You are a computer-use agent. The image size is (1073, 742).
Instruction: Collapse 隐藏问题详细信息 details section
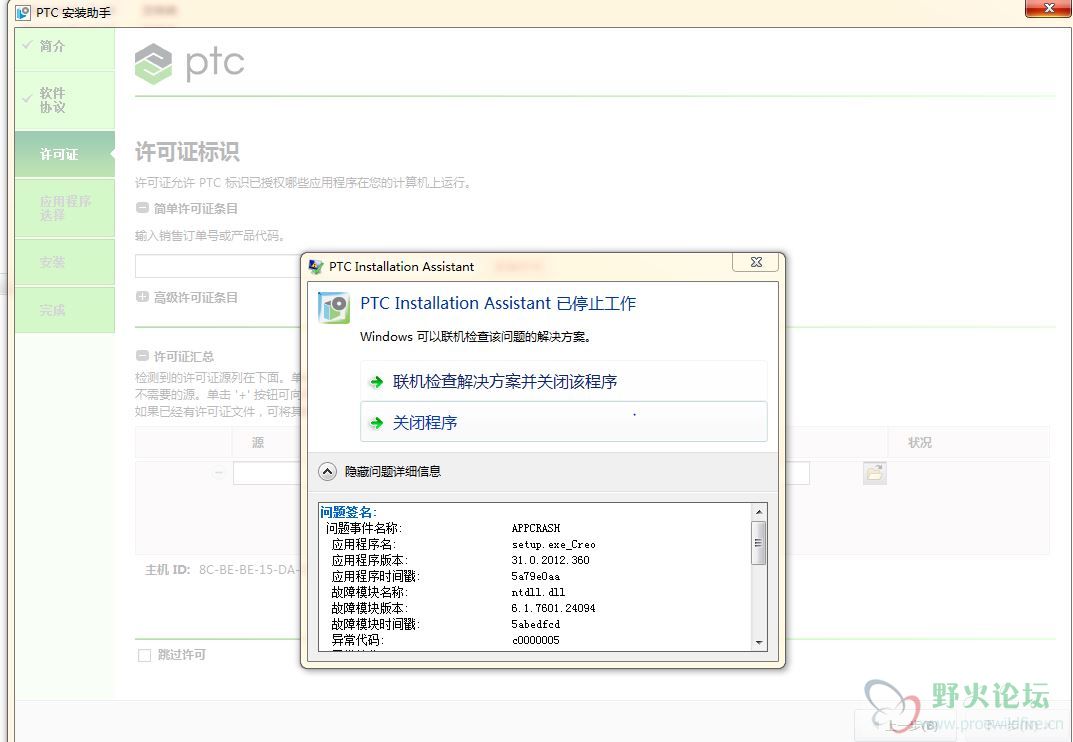click(327, 472)
